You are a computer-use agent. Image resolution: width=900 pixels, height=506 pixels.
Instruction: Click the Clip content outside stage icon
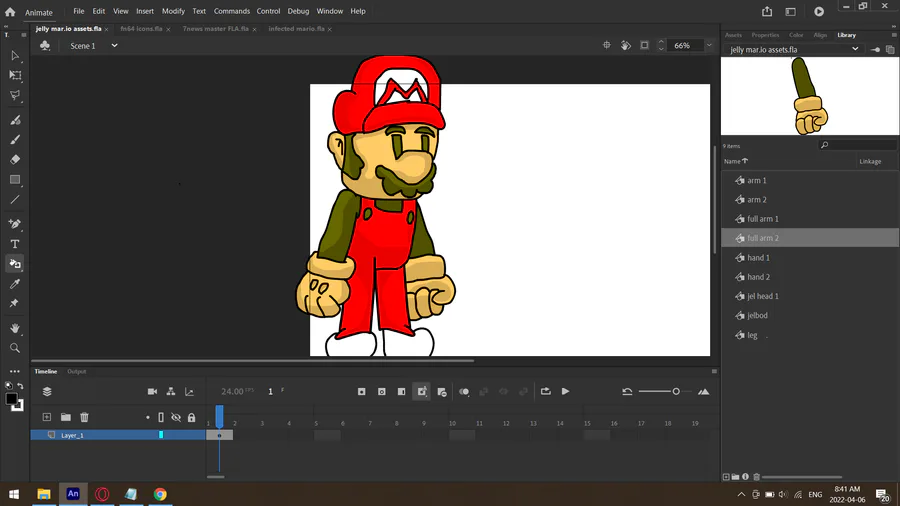645,45
